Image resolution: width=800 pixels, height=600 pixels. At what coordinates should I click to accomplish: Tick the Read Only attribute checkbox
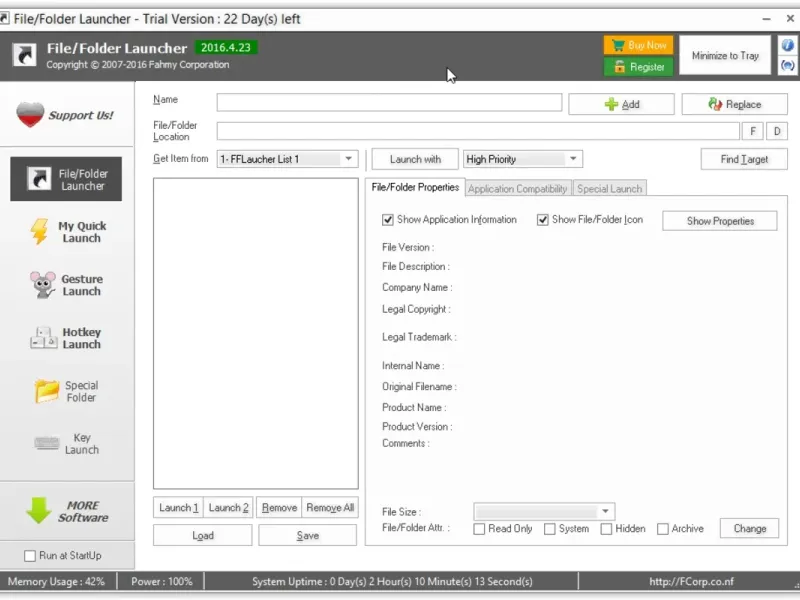pos(479,529)
